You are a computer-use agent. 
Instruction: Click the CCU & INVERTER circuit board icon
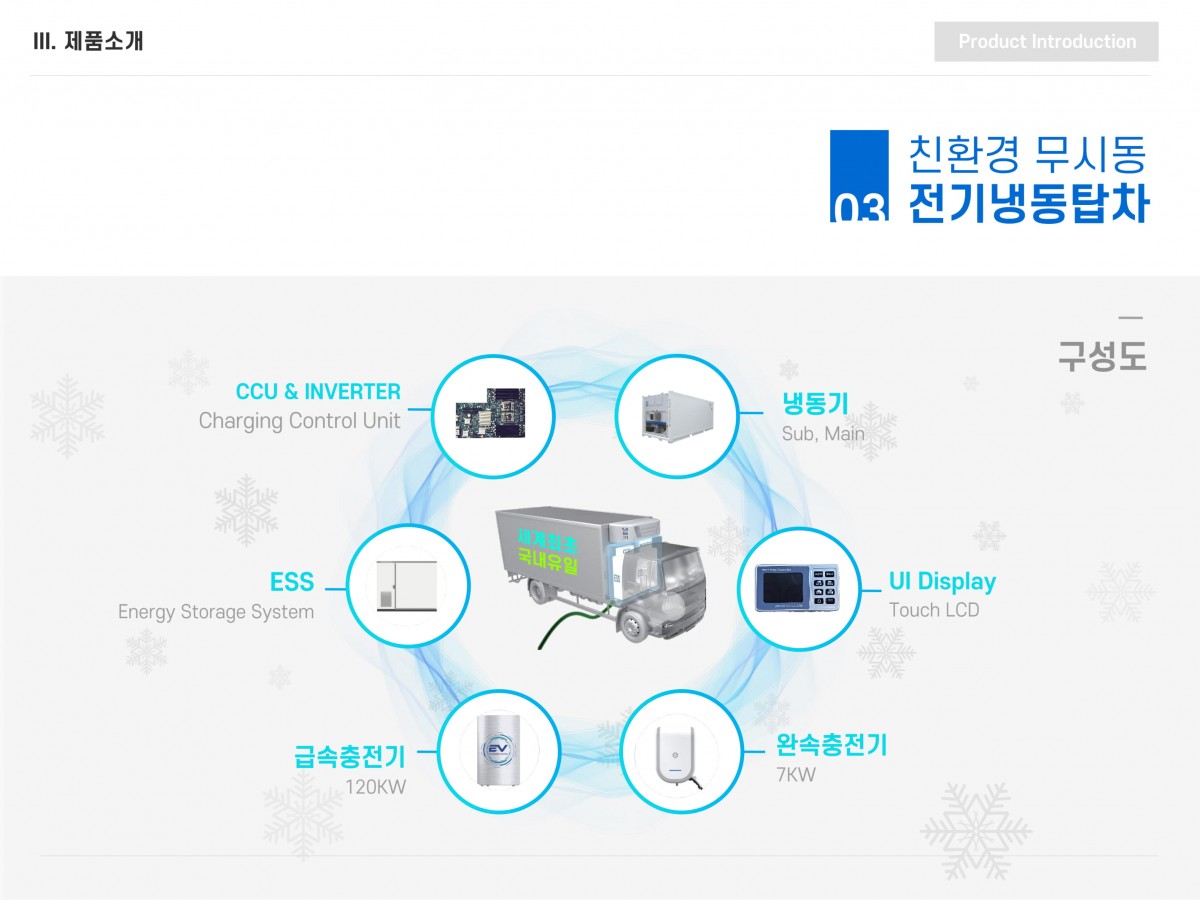[494, 414]
